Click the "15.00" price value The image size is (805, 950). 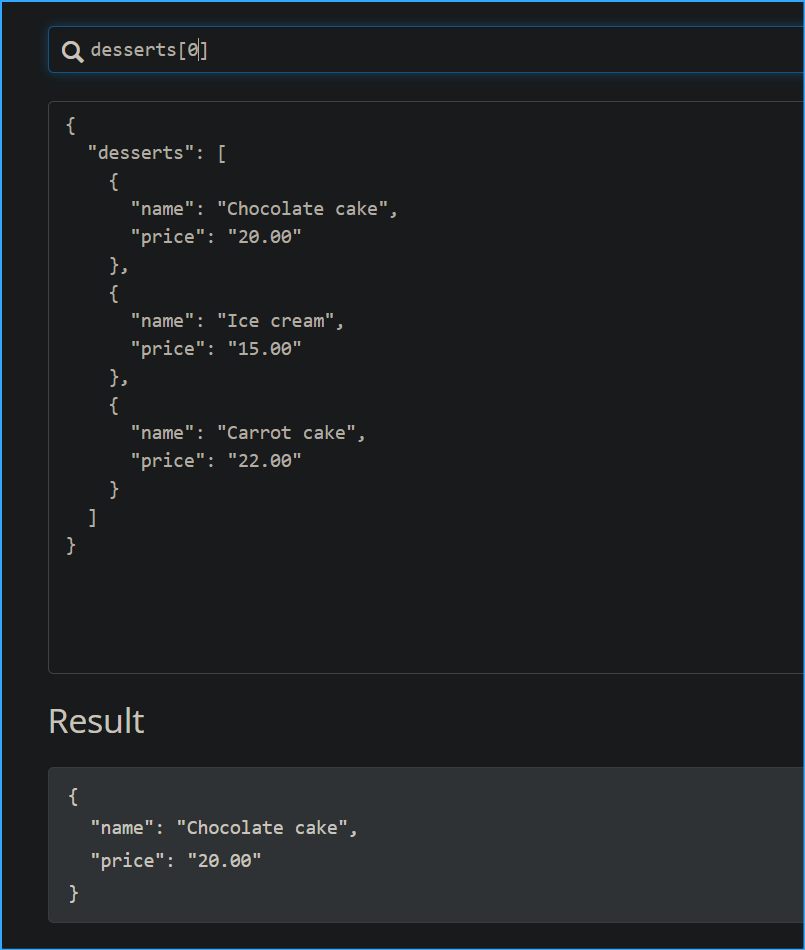tap(264, 349)
